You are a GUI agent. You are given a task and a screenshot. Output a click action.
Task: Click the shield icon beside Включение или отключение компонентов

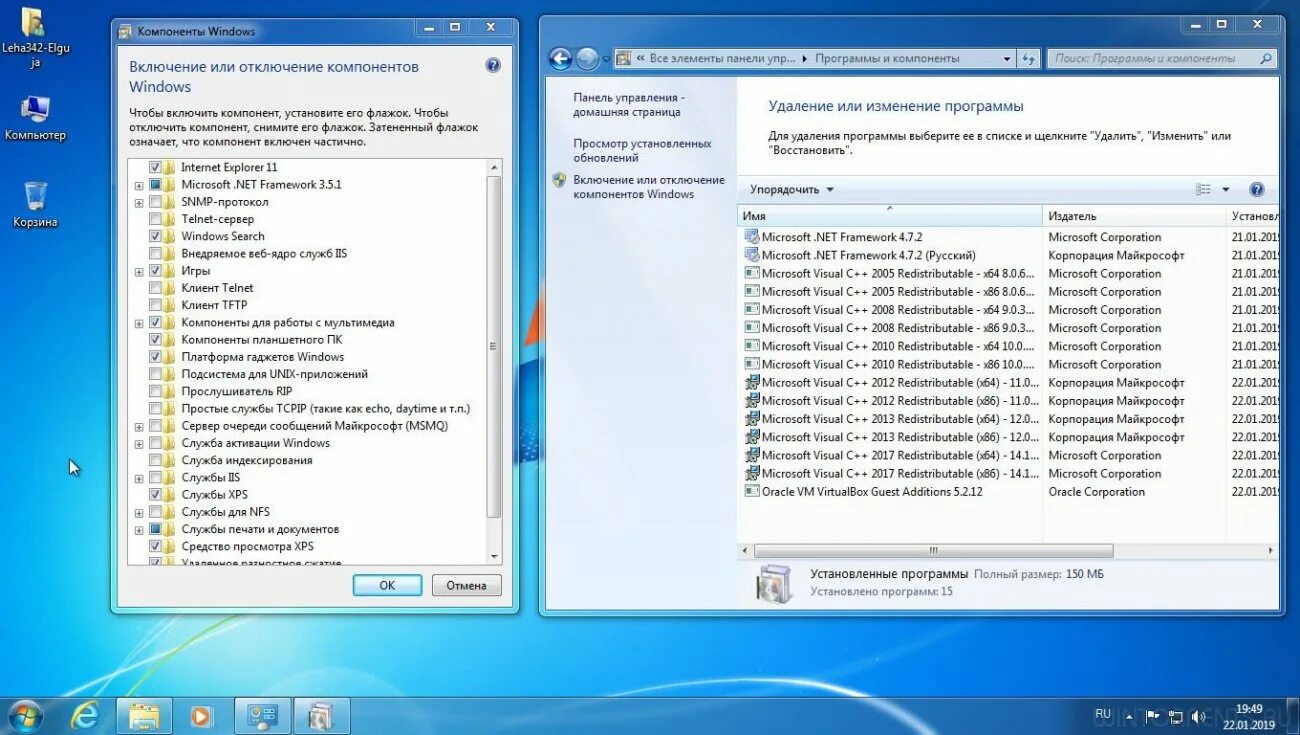pyautogui.click(x=559, y=180)
